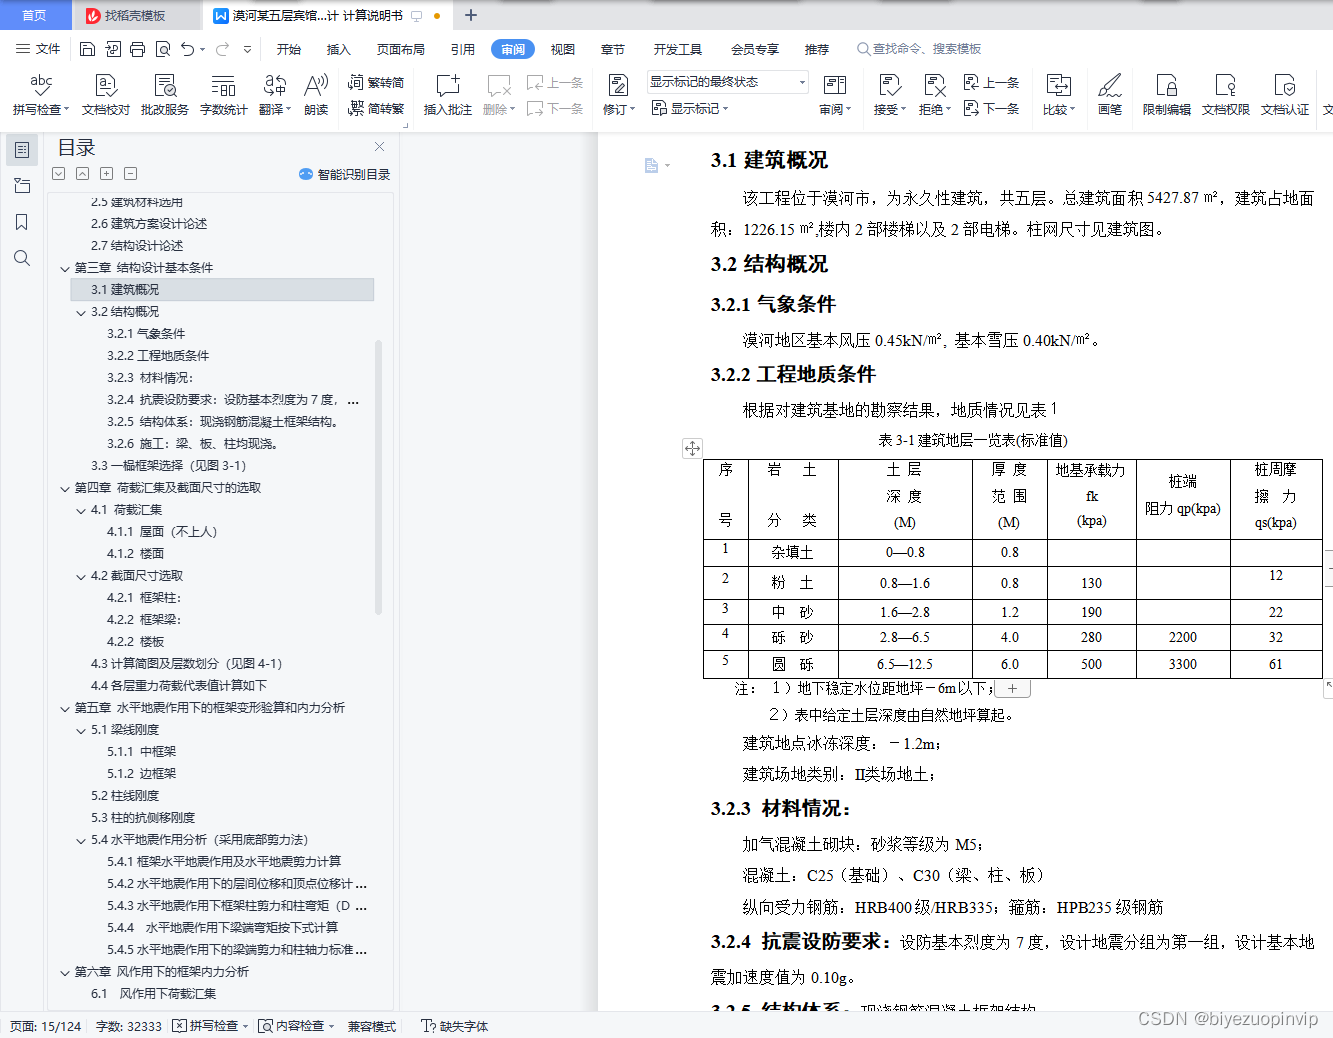Click 智能识别目录 button
This screenshot has height=1038, width=1333.
pyautogui.click(x=344, y=174)
